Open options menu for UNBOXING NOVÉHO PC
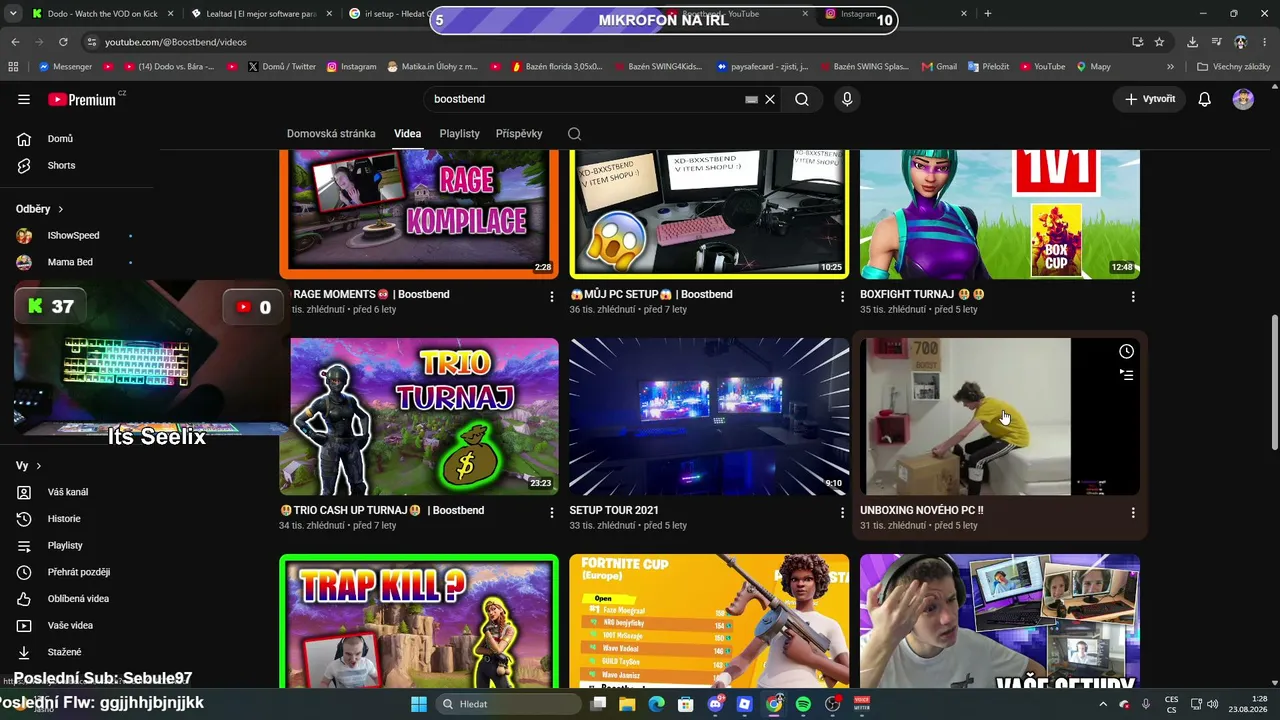This screenshot has width=1280, height=720. (x=1133, y=513)
